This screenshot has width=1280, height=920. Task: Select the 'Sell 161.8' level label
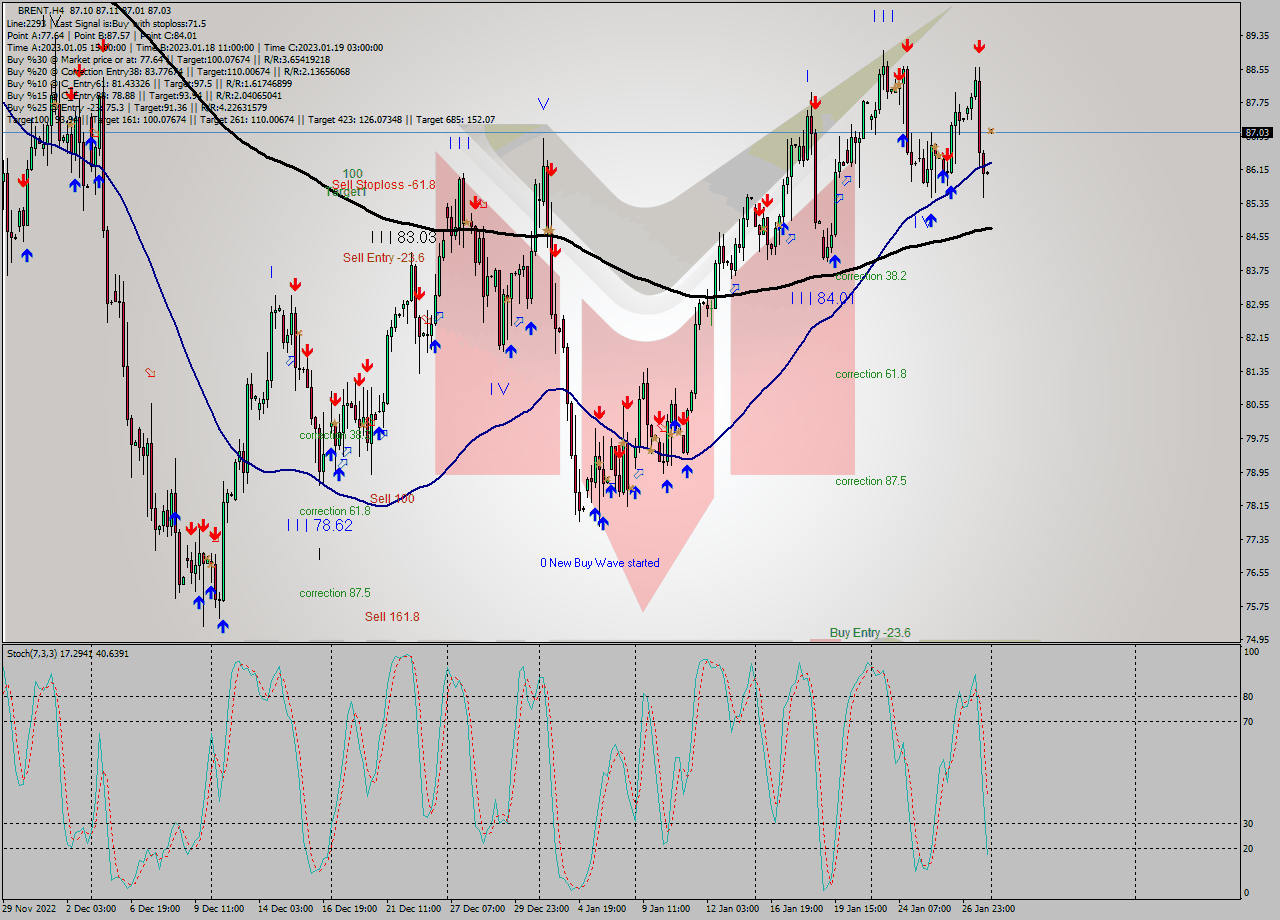click(392, 617)
